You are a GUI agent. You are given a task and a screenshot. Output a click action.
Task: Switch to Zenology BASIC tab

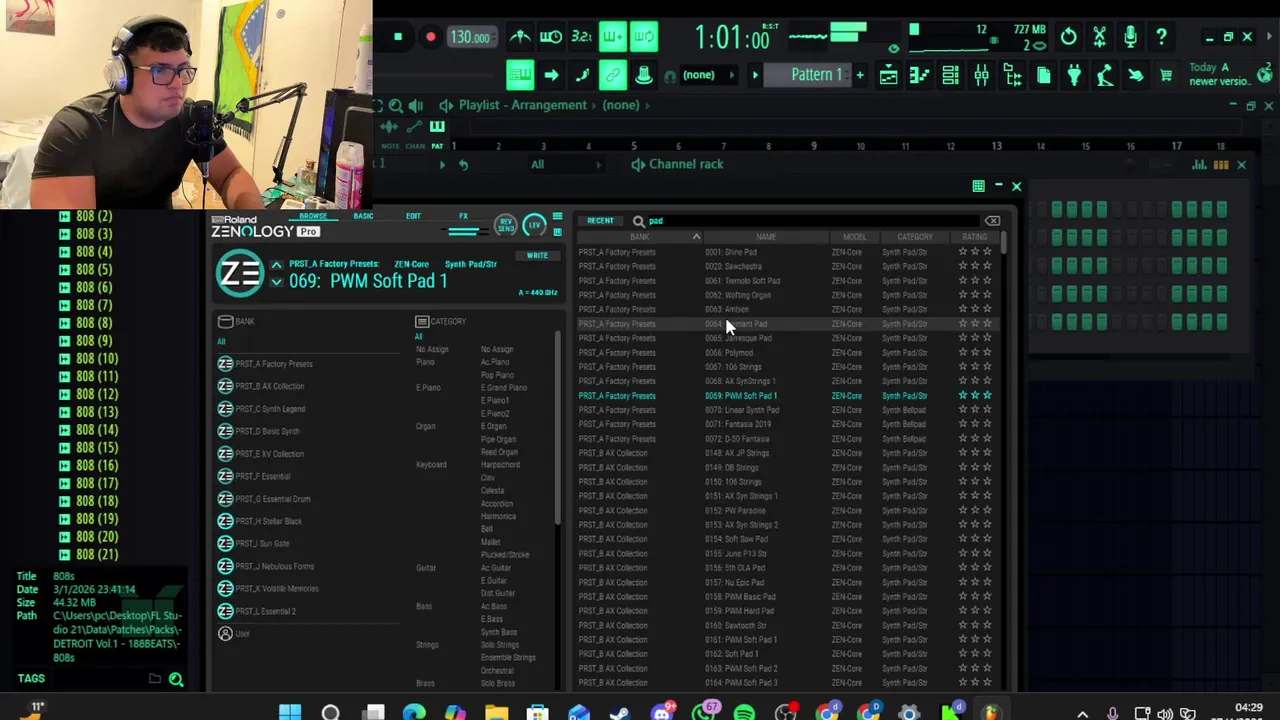point(363,216)
